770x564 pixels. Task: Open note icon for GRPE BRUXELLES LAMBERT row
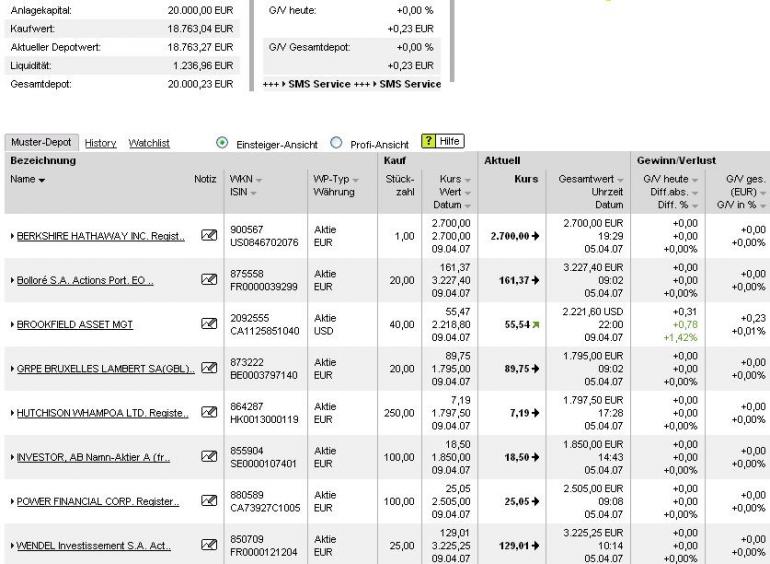(x=209, y=368)
